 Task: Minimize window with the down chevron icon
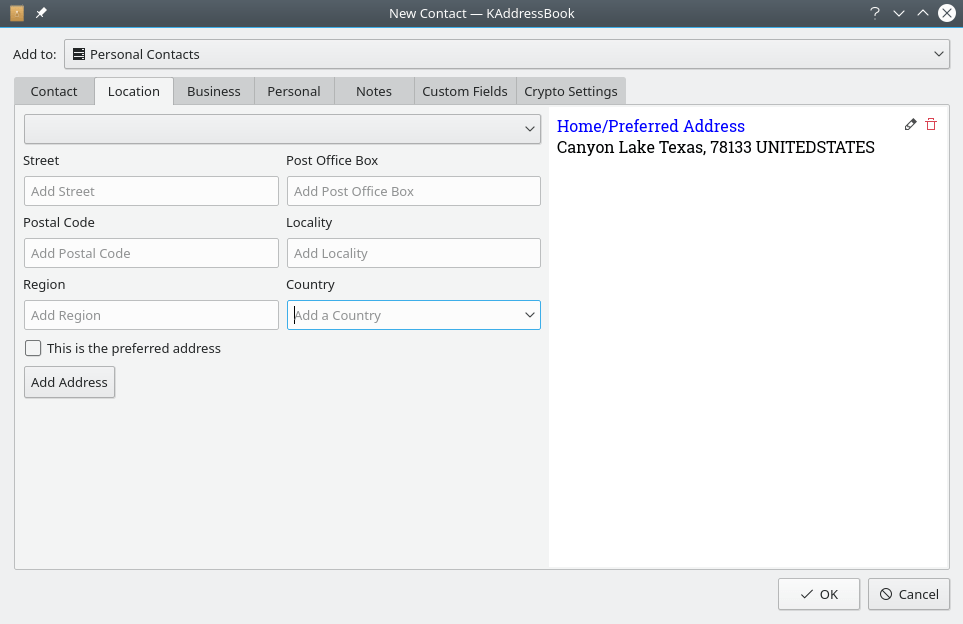coord(899,13)
